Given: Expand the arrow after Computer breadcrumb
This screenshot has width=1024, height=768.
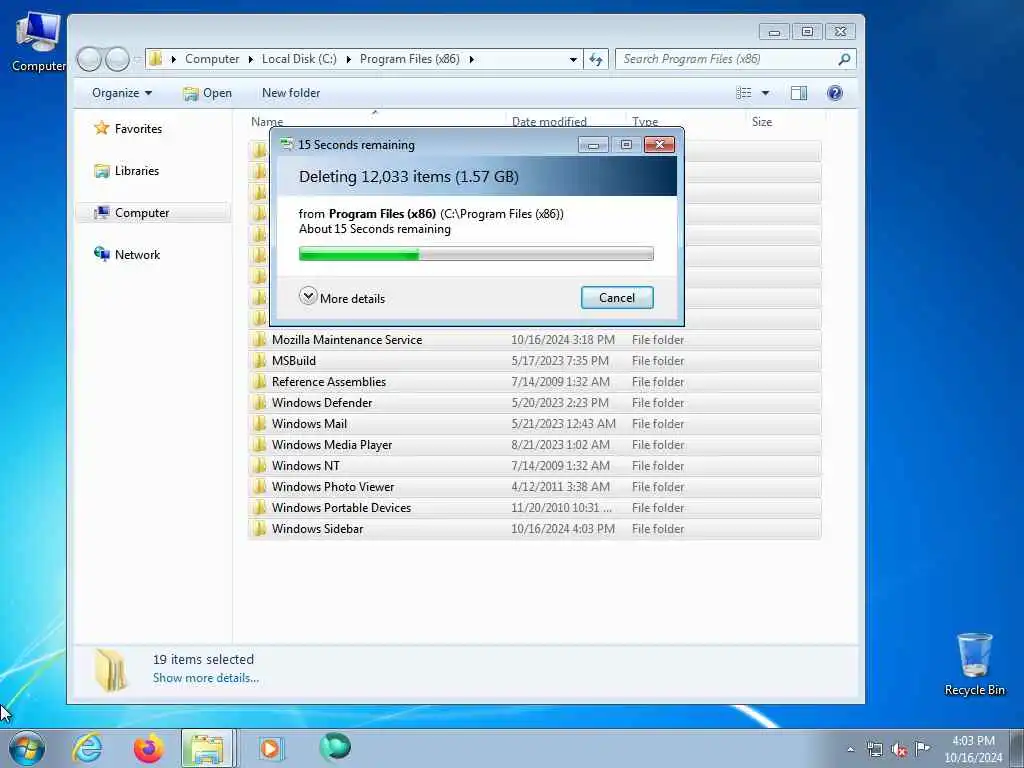Looking at the screenshot, I should 251,59.
